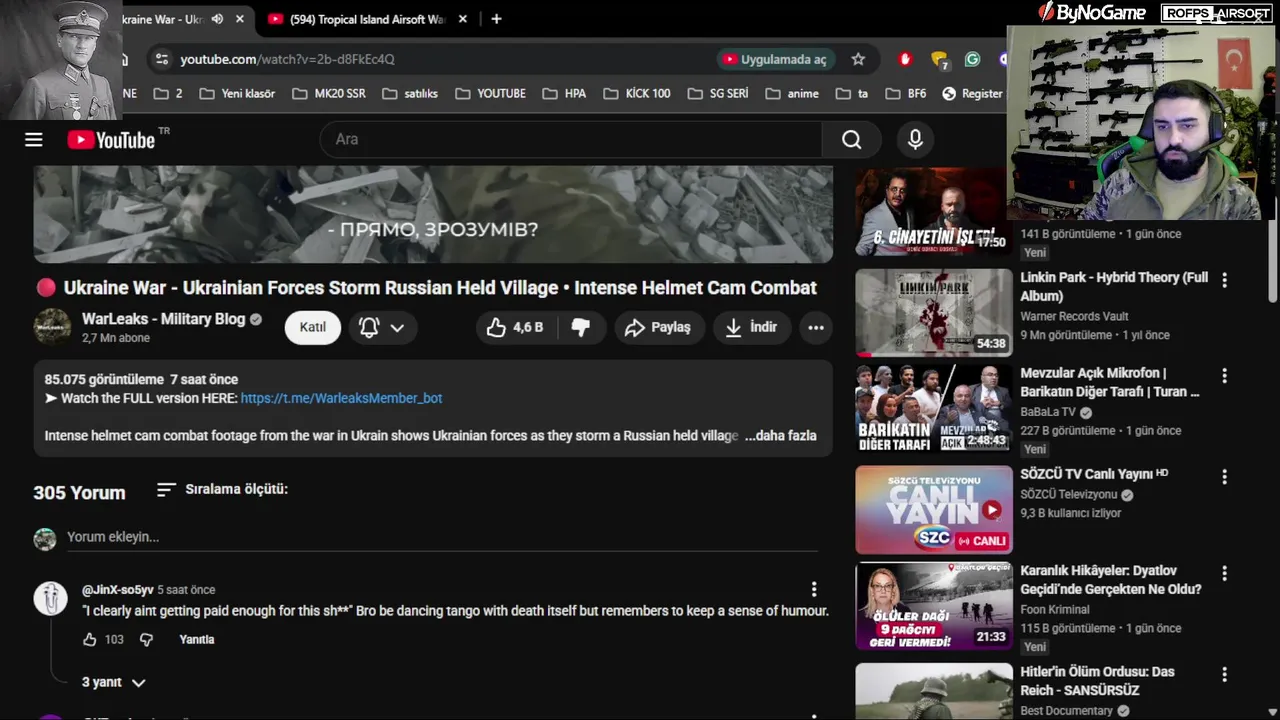Open the satılıks bookmark folder
Image resolution: width=1280 pixels, height=720 pixels.
click(x=411, y=93)
